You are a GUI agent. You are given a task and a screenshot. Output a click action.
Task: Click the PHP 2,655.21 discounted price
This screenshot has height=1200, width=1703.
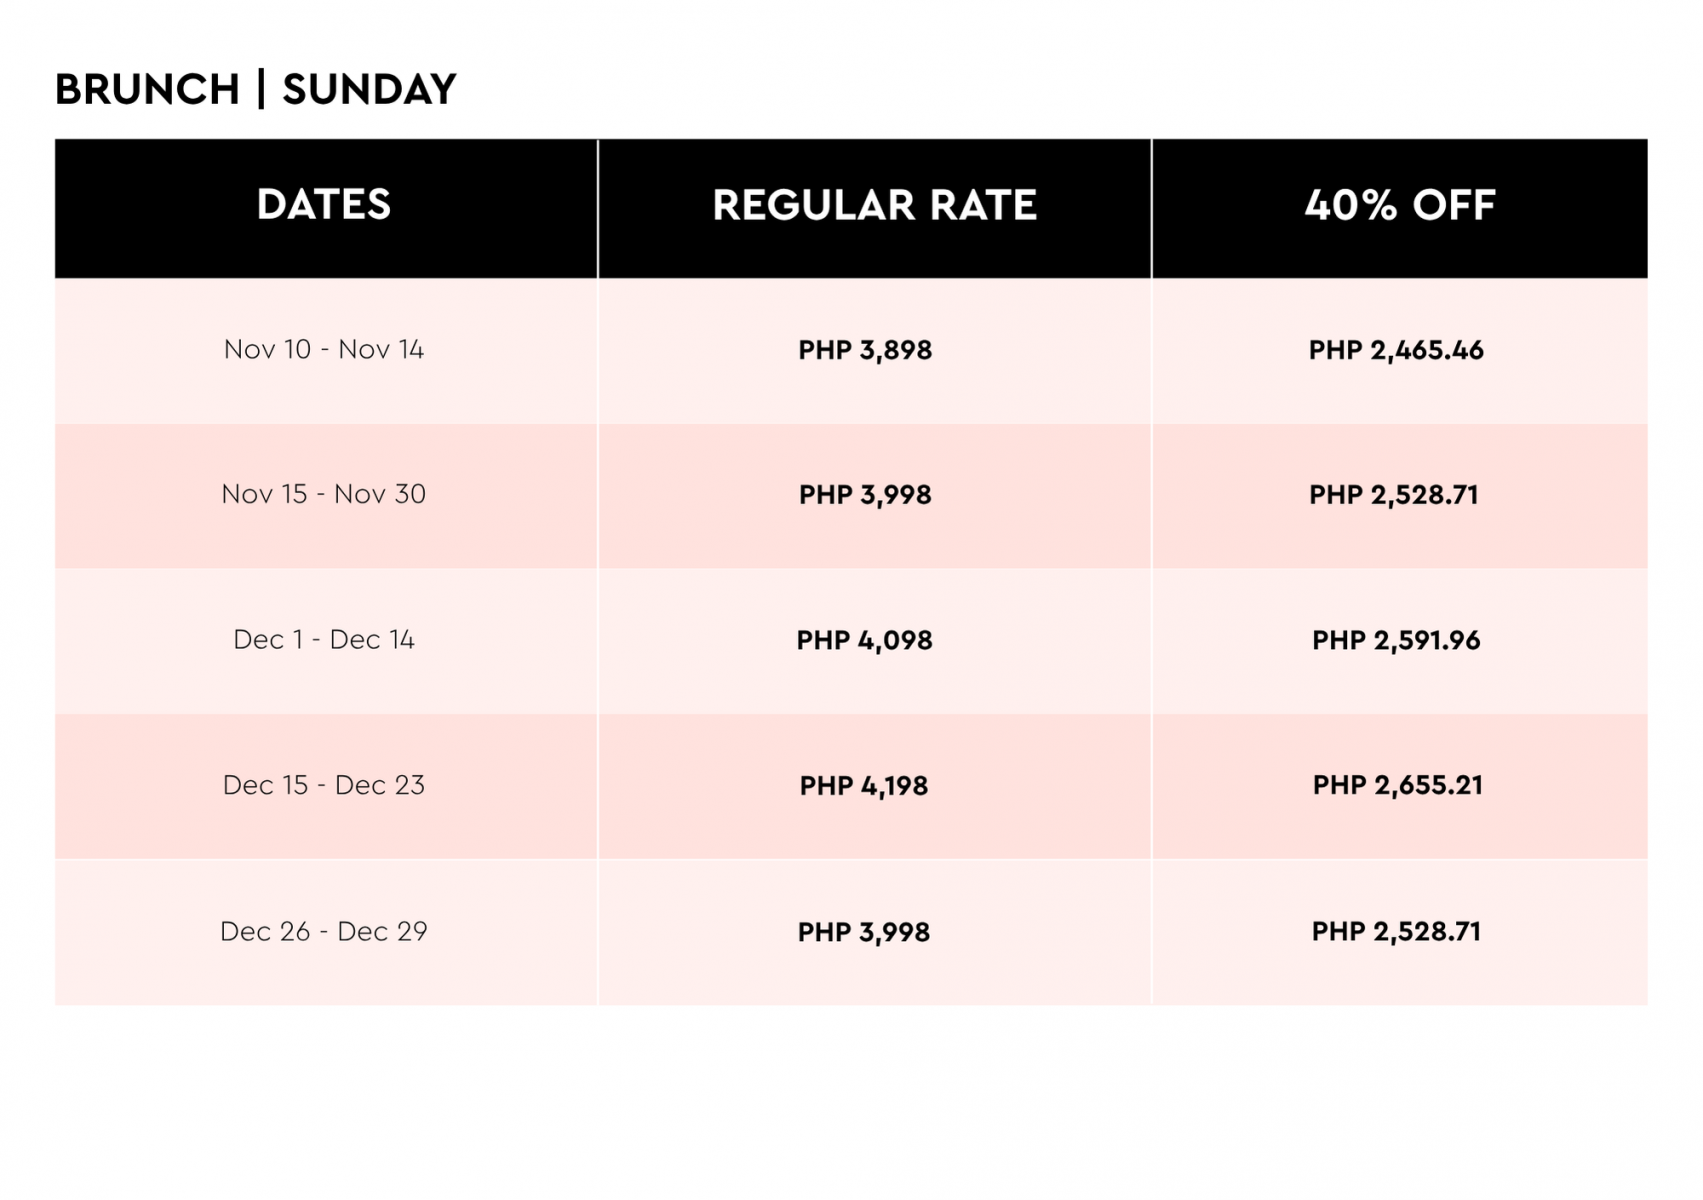(1397, 785)
